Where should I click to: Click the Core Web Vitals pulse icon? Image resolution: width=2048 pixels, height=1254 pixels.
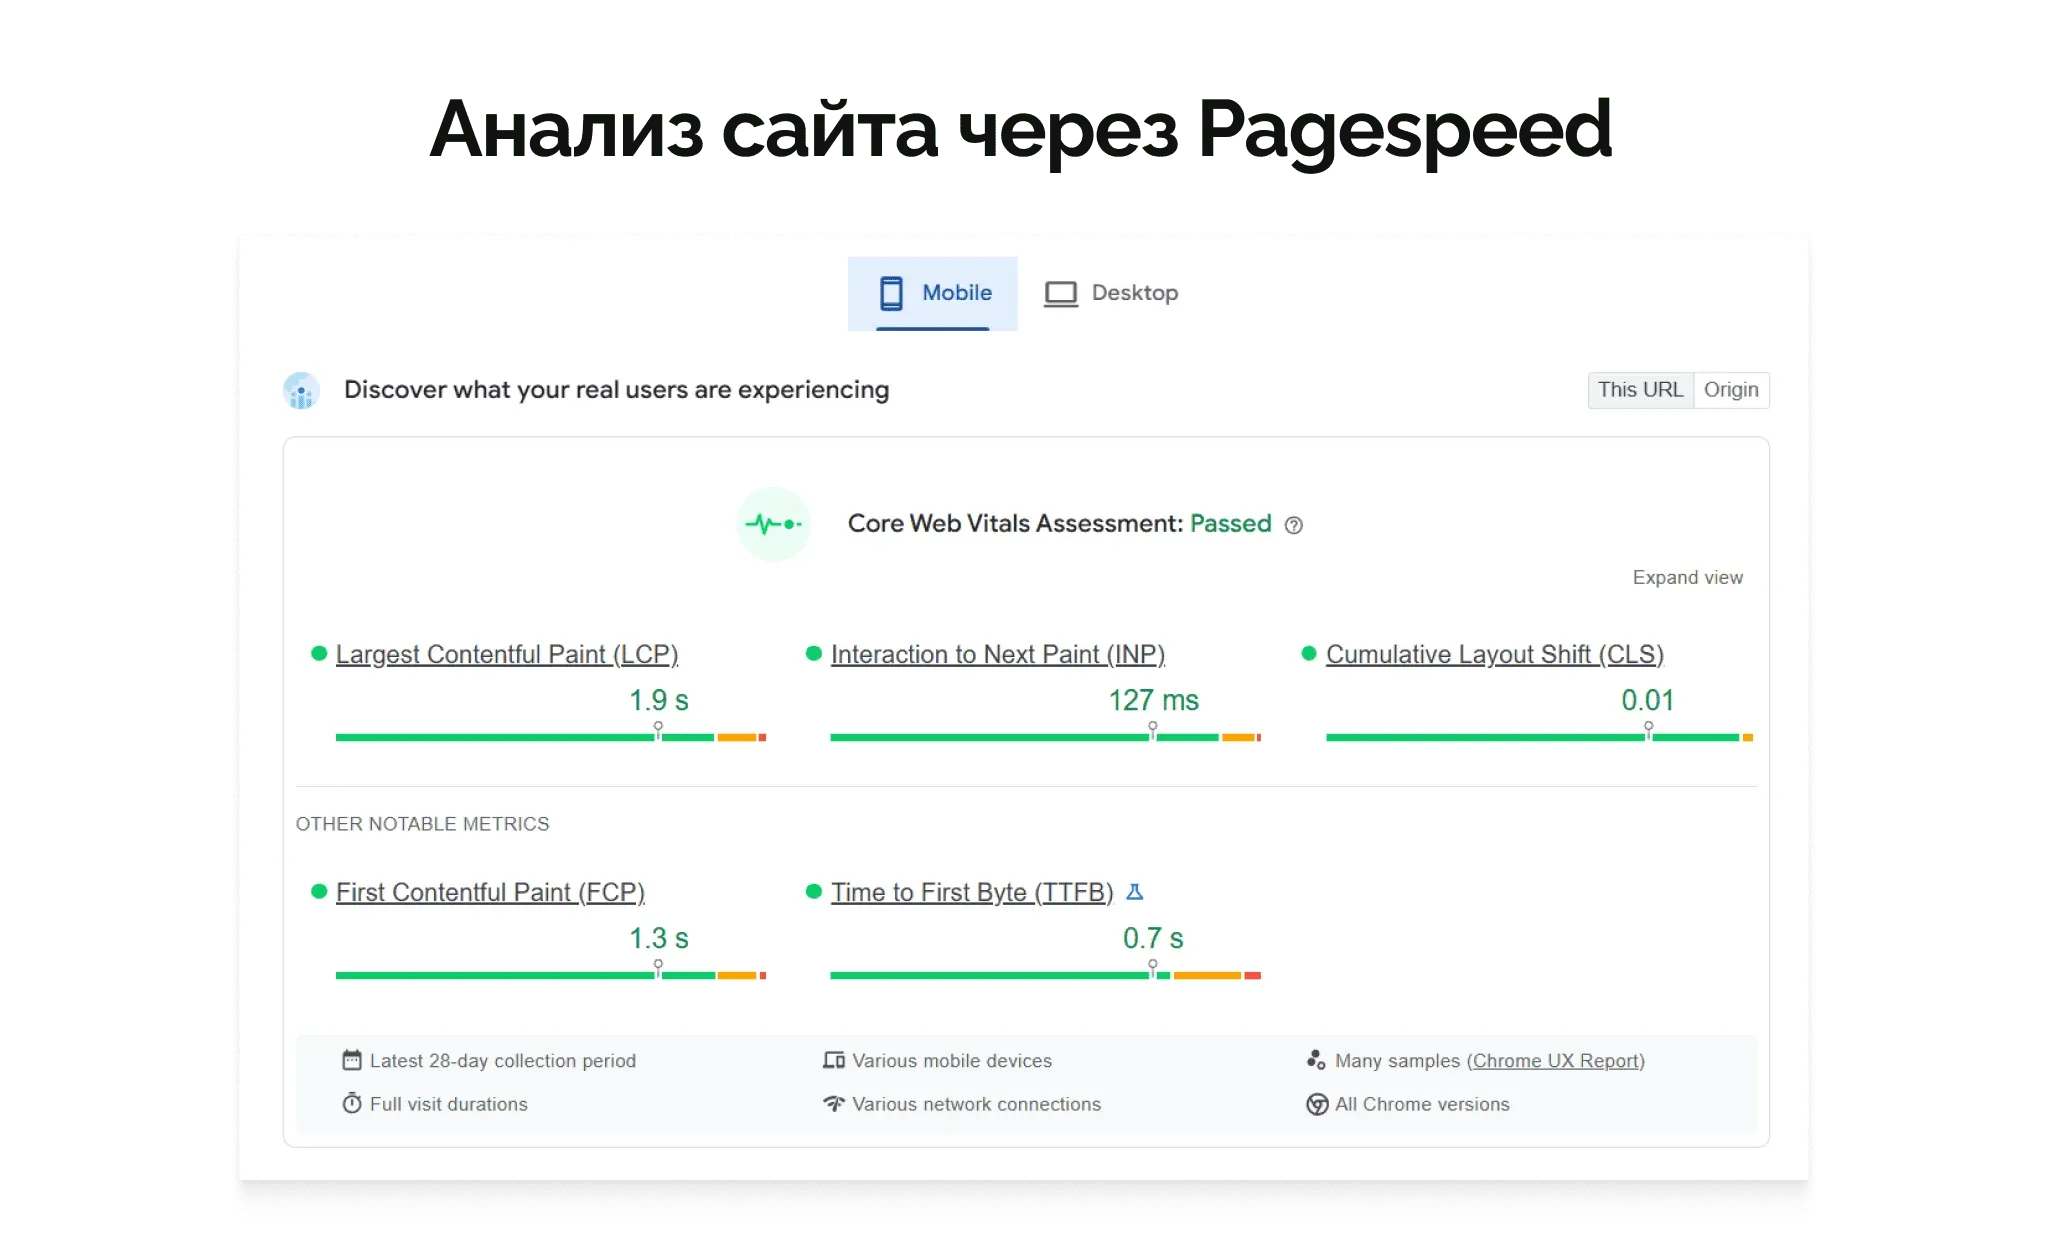click(774, 524)
